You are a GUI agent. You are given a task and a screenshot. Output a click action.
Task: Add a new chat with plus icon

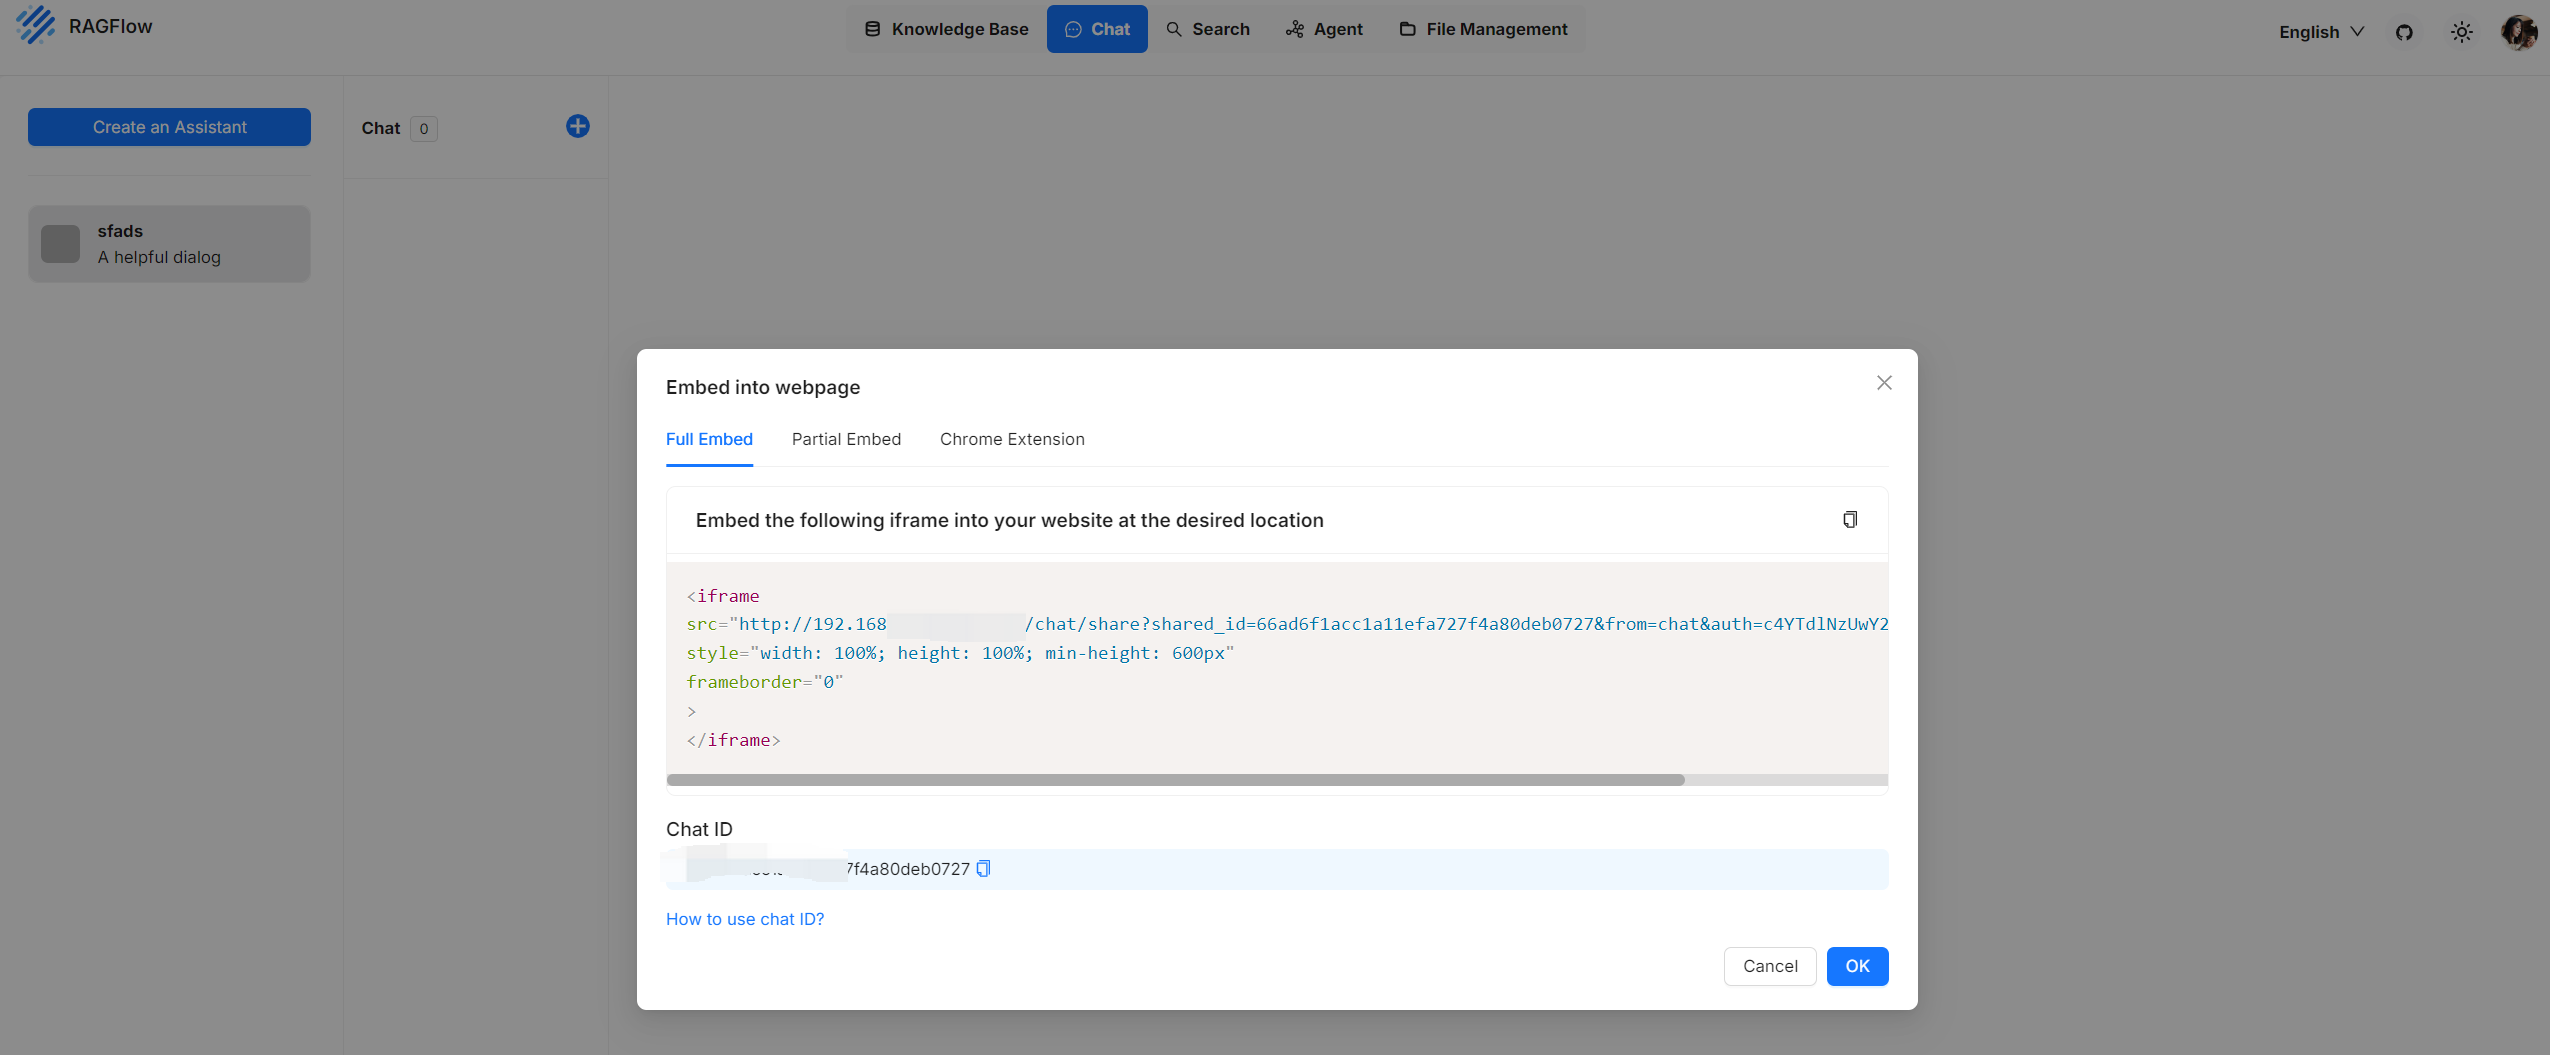577,126
